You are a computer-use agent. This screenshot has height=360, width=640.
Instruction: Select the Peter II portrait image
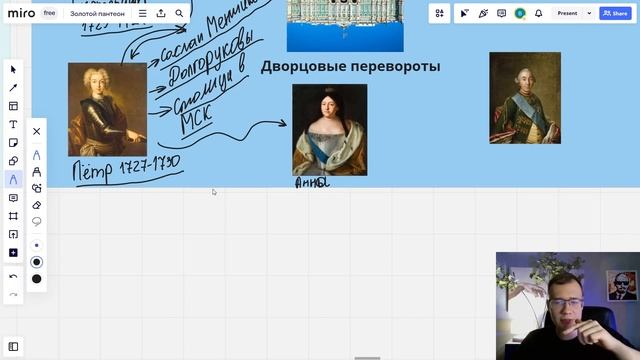(107, 109)
